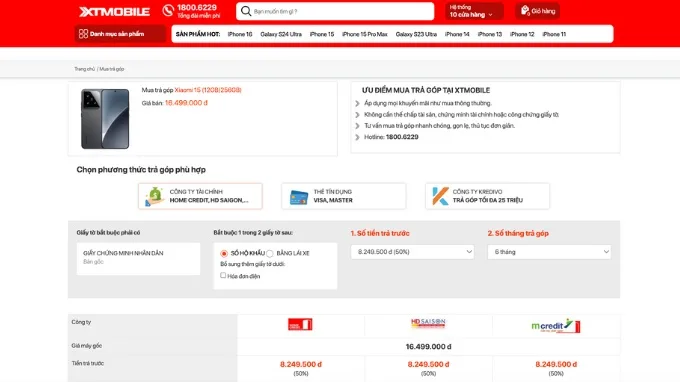Open the Xiaomi 15 (12GB|256GB) product link
680x382 pixels.
[208, 90]
